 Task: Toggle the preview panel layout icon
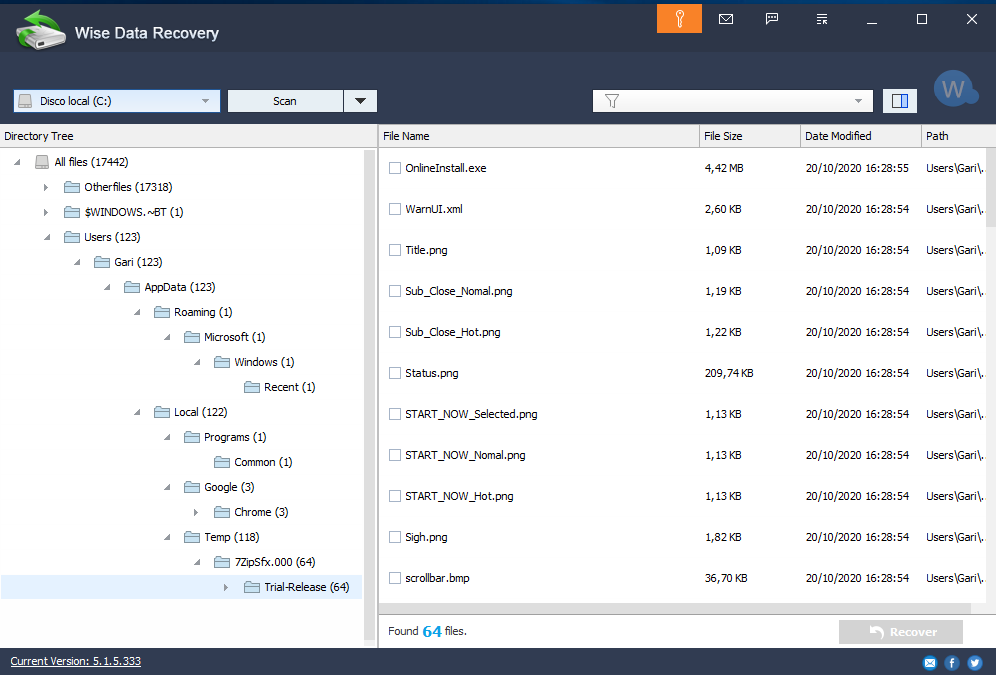[899, 101]
